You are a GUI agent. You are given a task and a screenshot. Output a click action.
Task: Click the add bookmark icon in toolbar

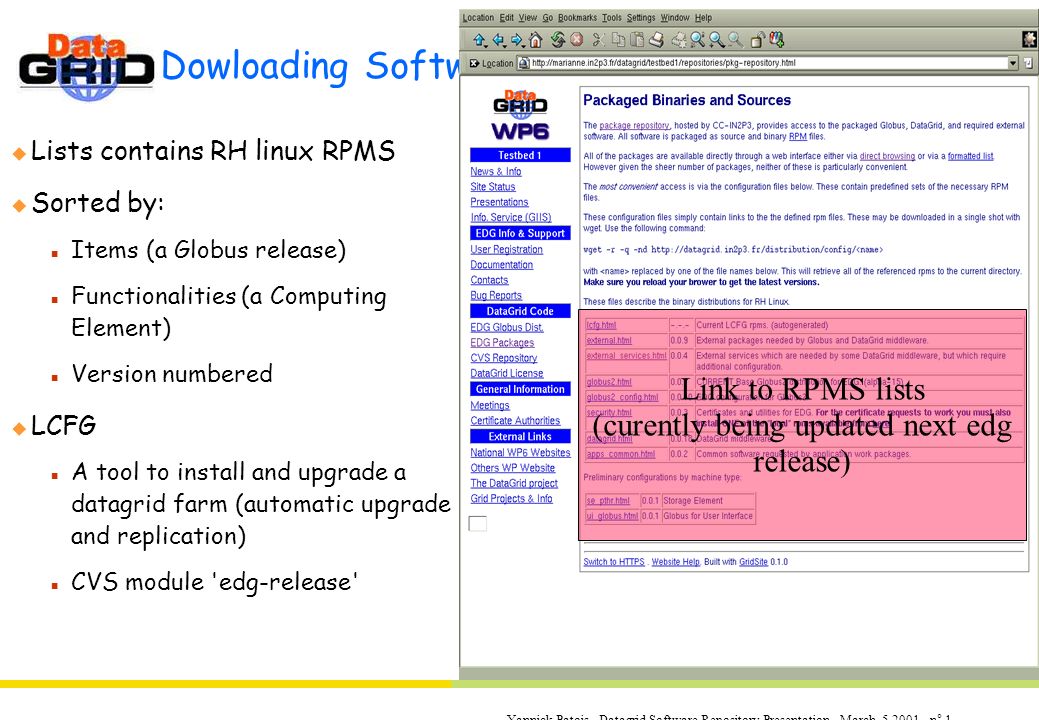point(776,40)
